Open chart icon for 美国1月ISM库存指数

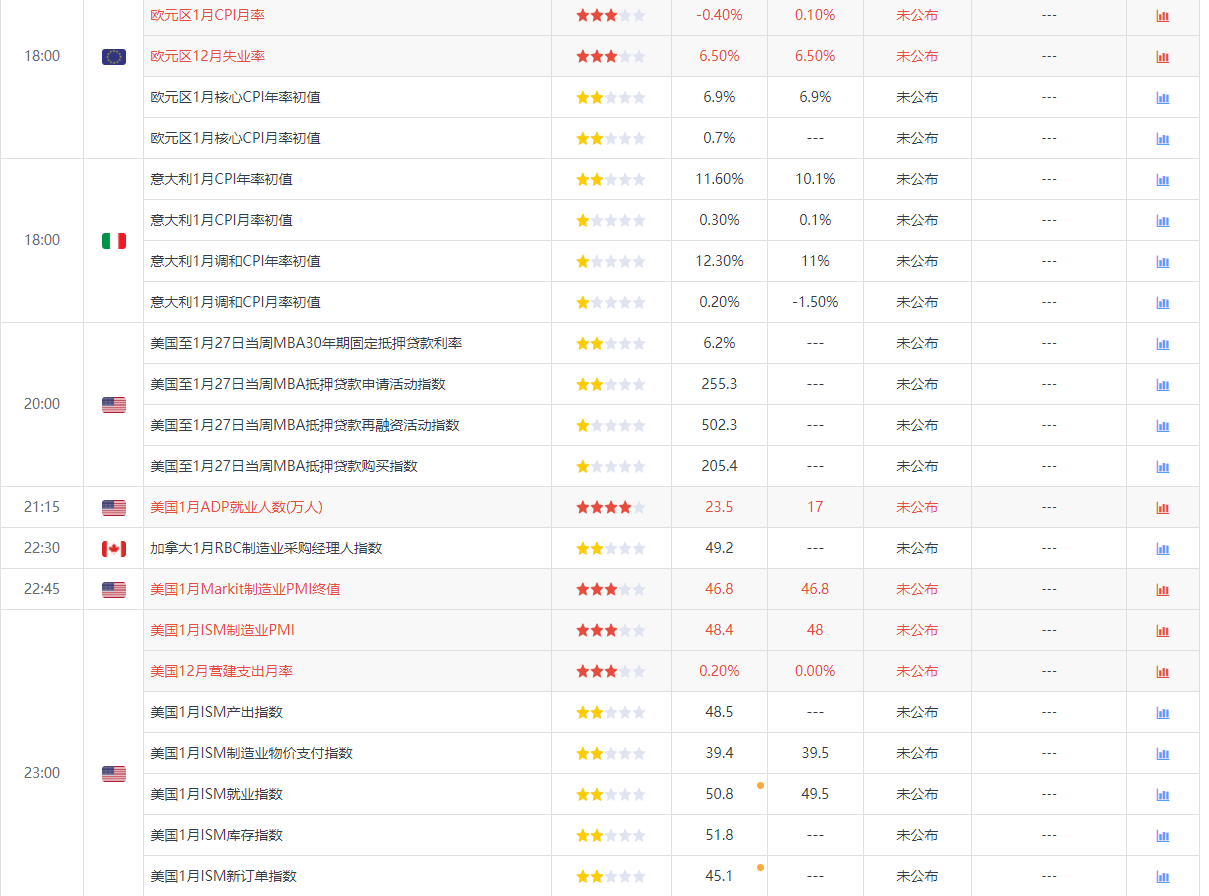1162,836
